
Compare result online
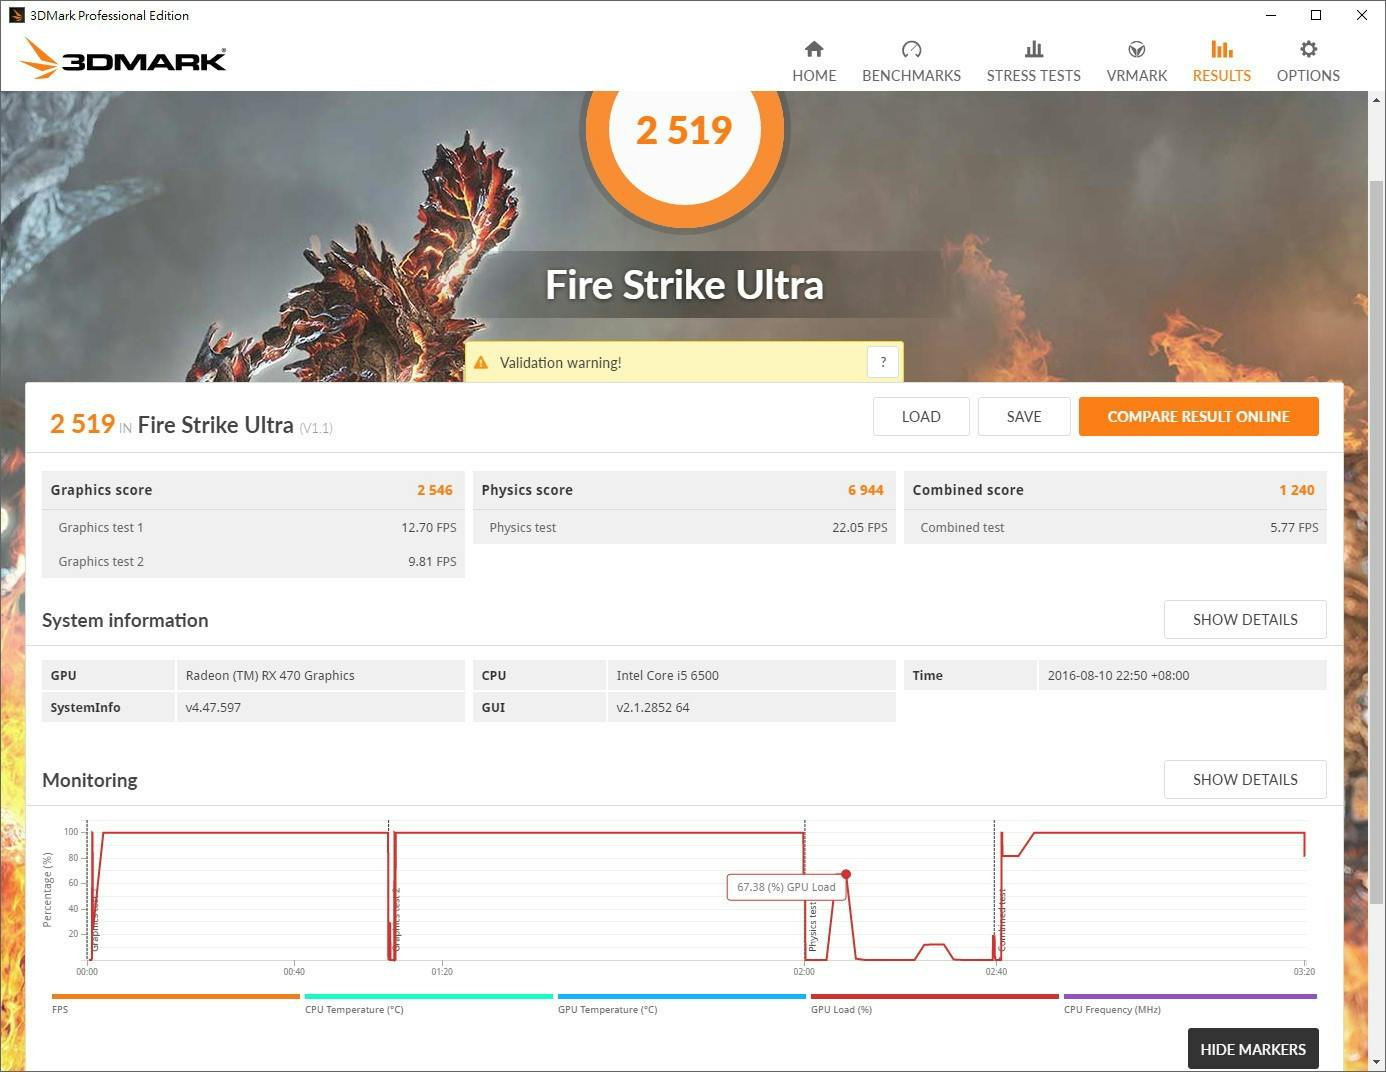click(1198, 417)
